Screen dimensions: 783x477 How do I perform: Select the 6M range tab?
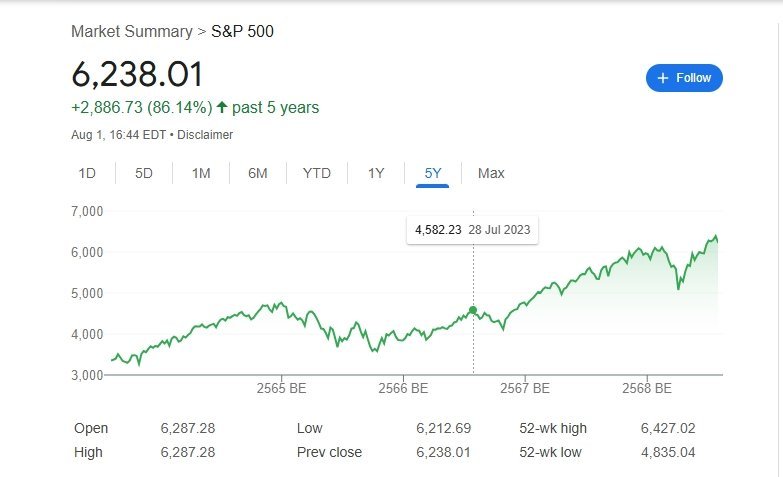258,173
